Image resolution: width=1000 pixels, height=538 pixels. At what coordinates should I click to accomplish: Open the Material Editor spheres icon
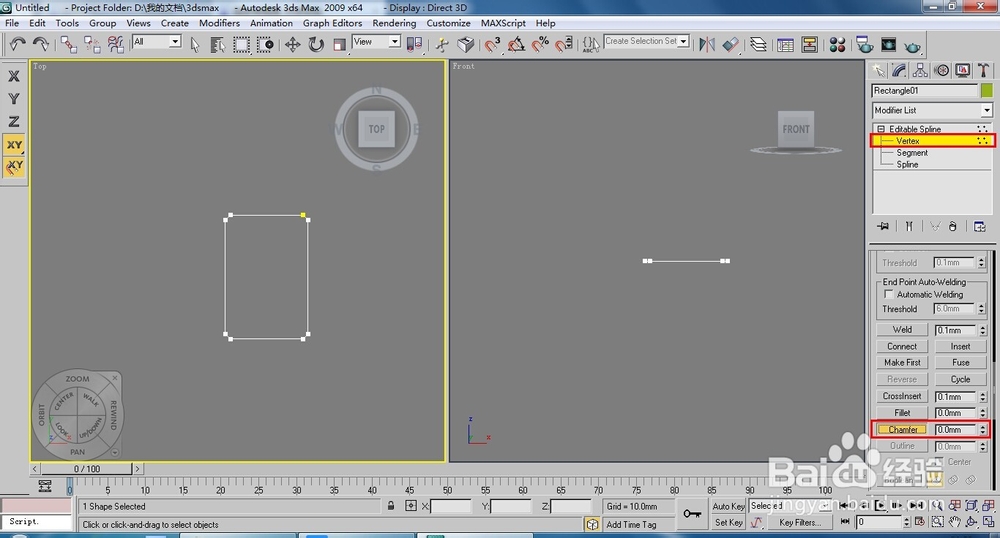point(837,45)
